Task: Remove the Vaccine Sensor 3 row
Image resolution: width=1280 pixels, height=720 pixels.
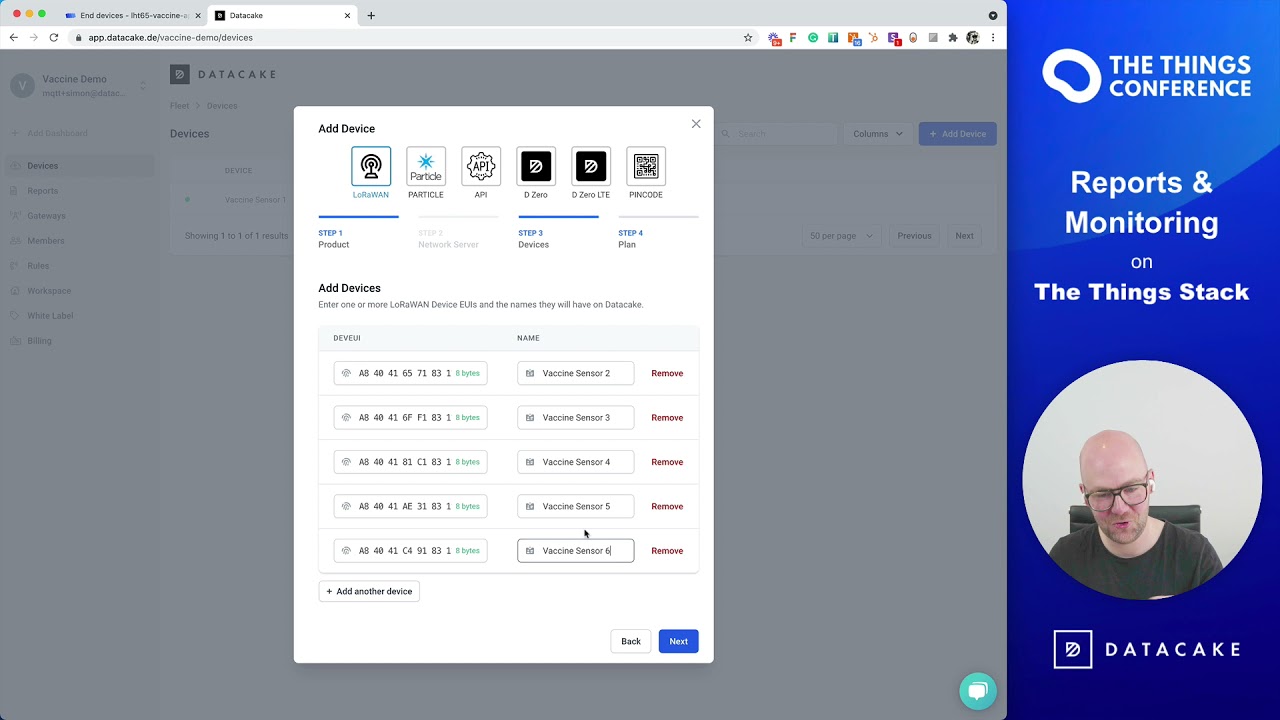Action: pyautogui.click(x=667, y=418)
